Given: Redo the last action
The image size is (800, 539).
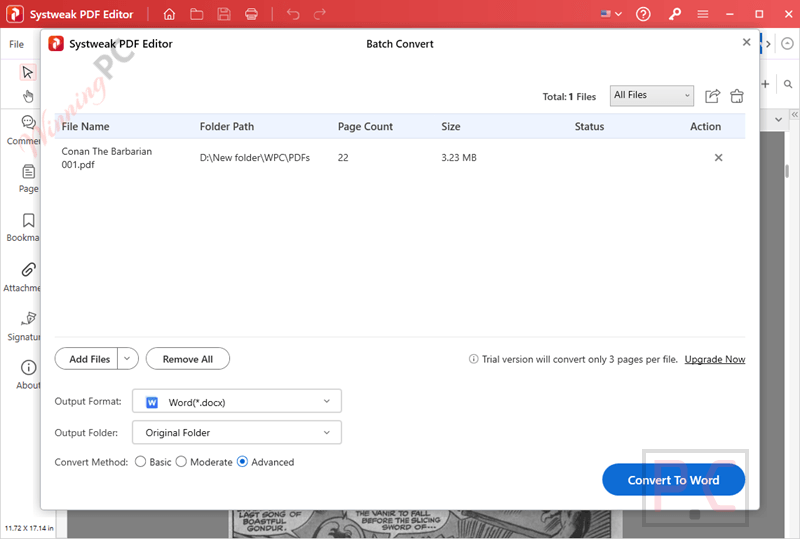Looking at the screenshot, I should point(319,14).
